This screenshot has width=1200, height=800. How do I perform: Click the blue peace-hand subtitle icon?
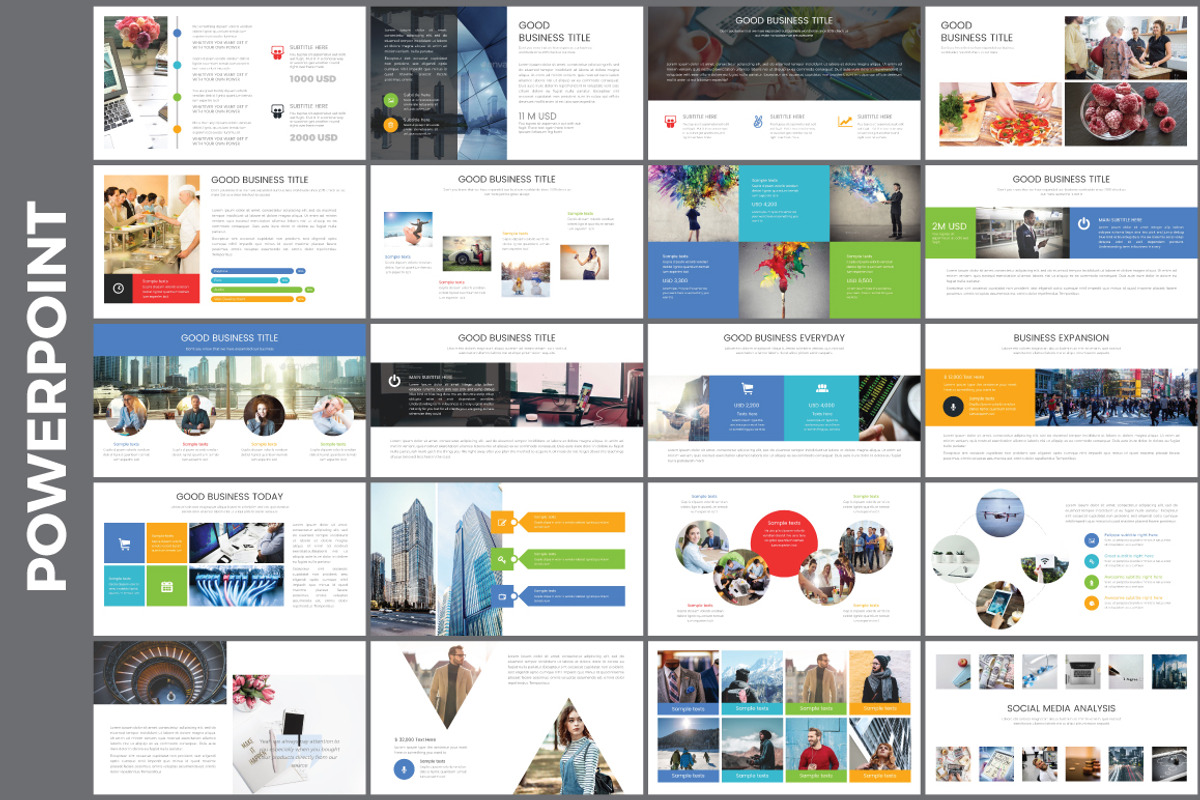(x=759, y=121)
